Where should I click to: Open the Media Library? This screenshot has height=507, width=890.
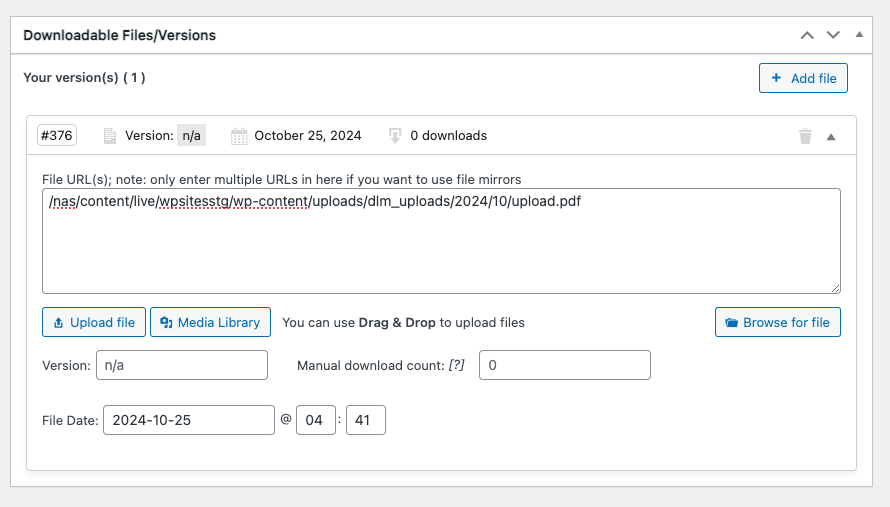[x=210, y=322]
